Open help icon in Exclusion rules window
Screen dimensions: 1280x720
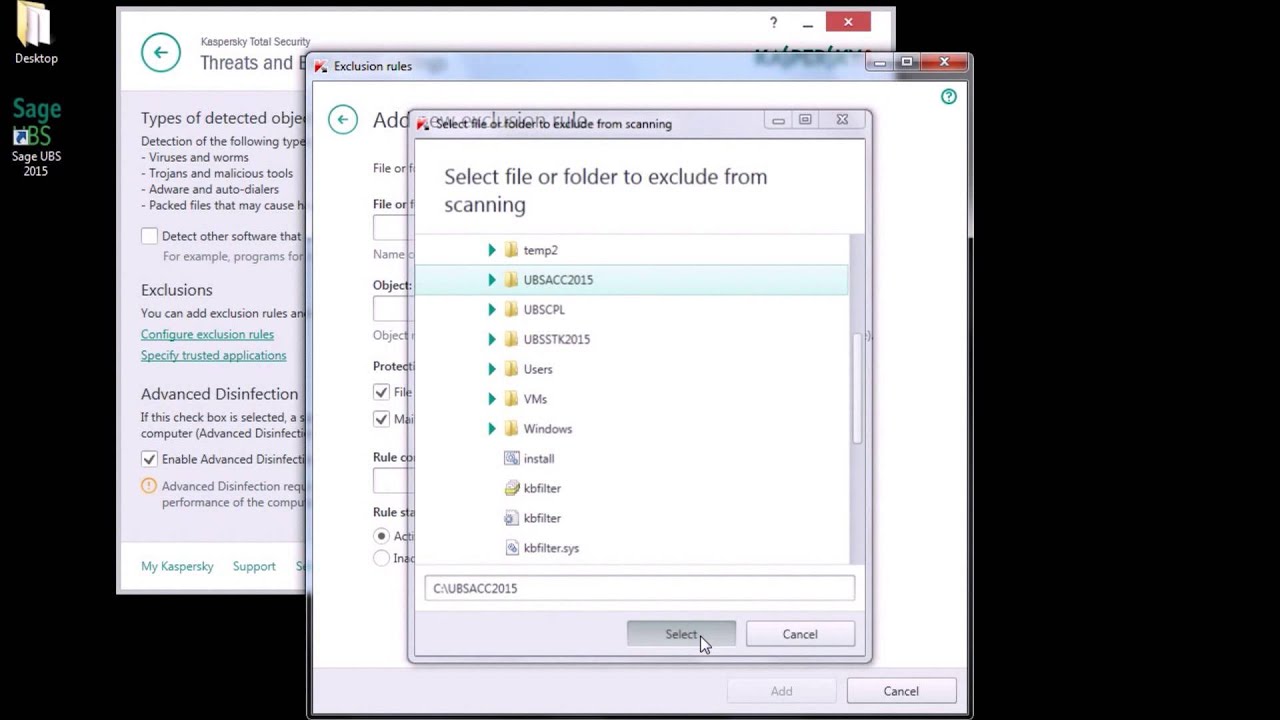click(949, 96)
